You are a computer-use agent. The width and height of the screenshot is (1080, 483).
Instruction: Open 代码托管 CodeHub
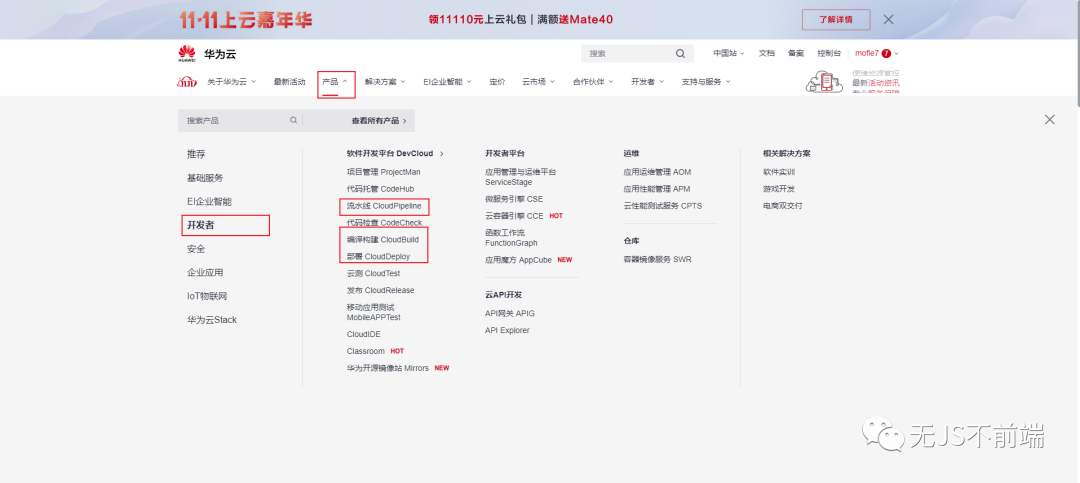tap(380, 189)
